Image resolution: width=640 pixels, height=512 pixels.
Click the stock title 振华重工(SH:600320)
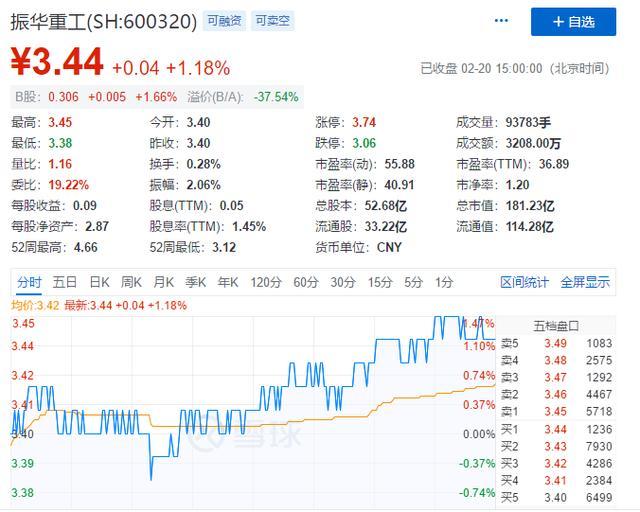pyautogui.click(x=104, y=21)
